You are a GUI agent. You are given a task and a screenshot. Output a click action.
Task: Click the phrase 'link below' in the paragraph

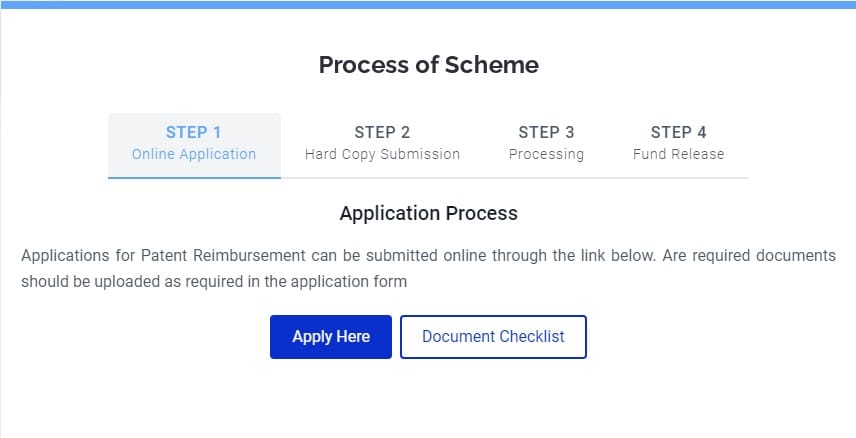coord(617,256)
